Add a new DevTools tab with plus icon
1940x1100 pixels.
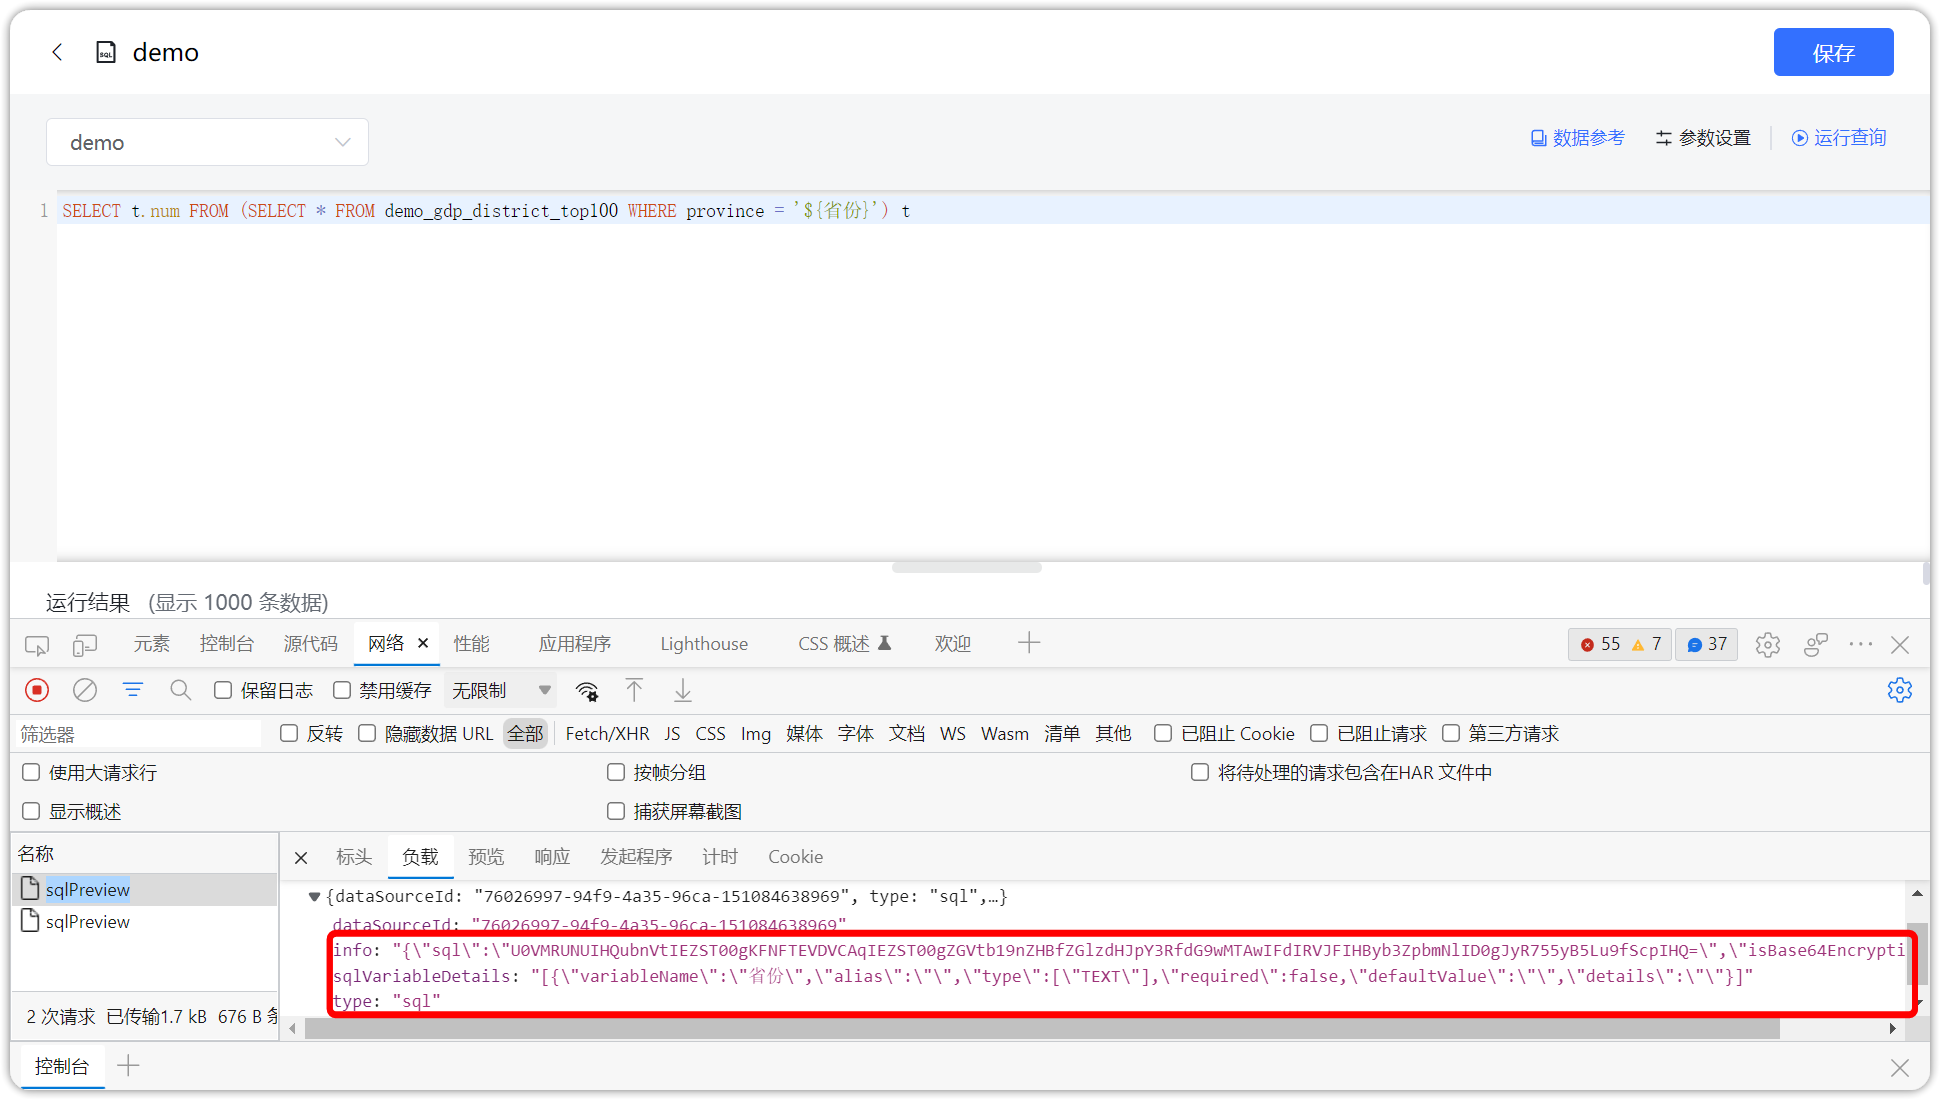point(1029,643)
